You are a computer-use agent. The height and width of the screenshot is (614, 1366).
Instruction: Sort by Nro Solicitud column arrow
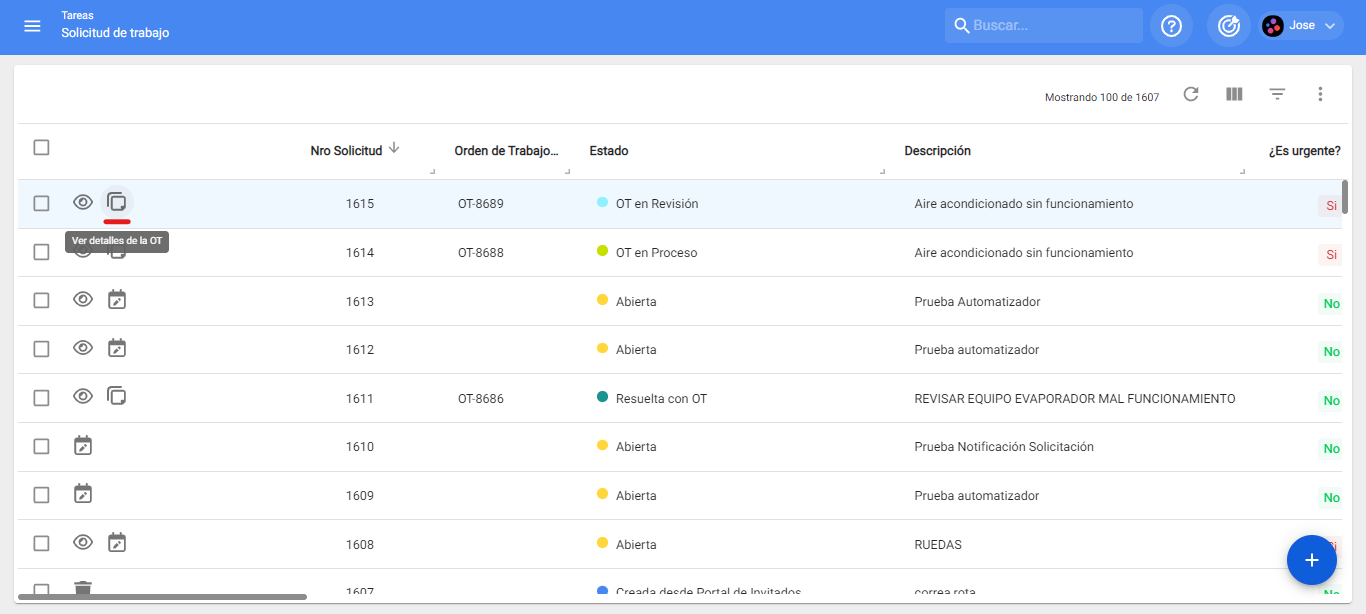[394, 148]
